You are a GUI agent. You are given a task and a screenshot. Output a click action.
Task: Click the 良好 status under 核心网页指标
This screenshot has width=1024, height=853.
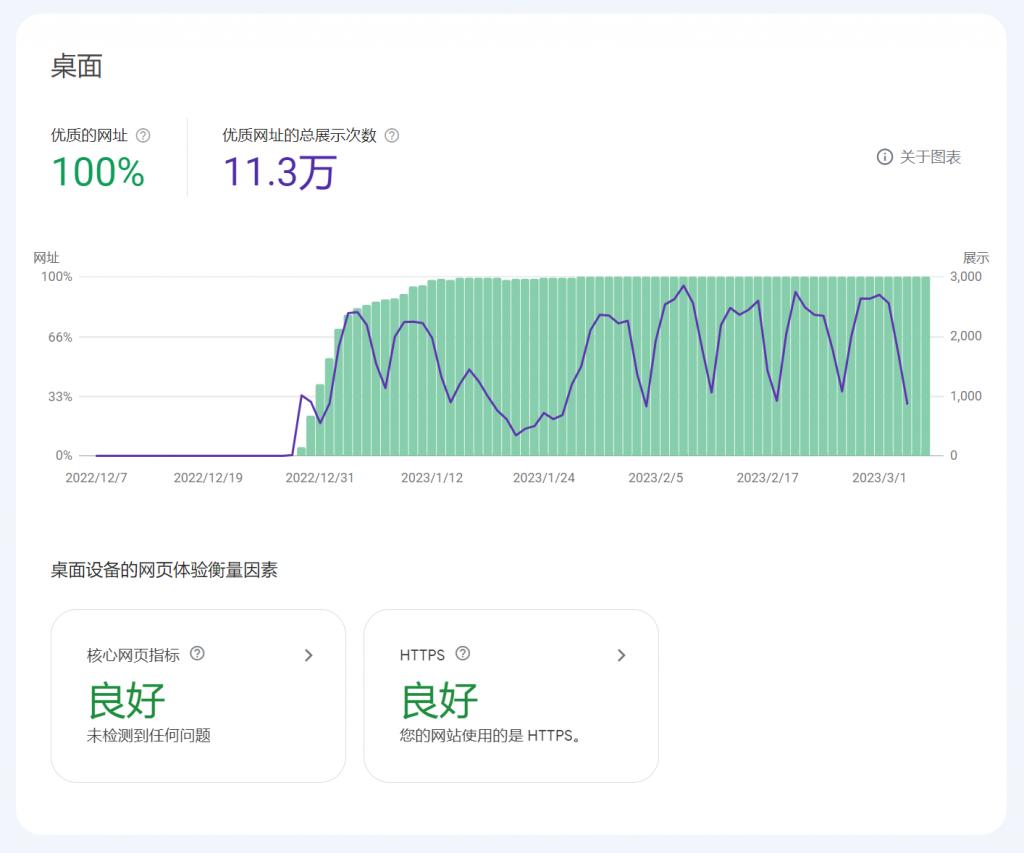125,701
